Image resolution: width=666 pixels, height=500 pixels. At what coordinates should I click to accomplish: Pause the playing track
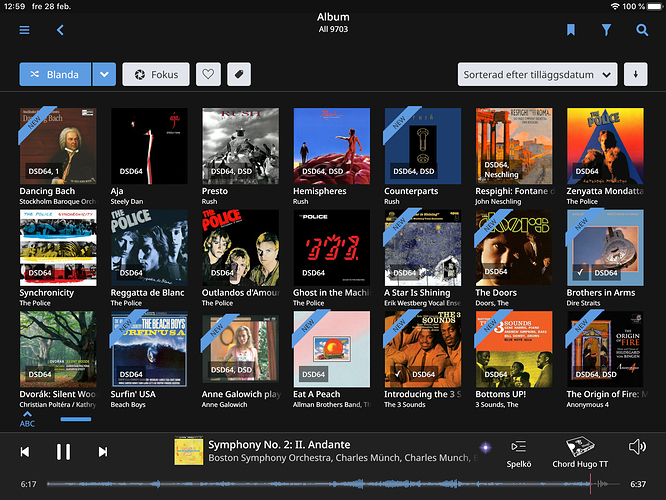tap(63, 452)
